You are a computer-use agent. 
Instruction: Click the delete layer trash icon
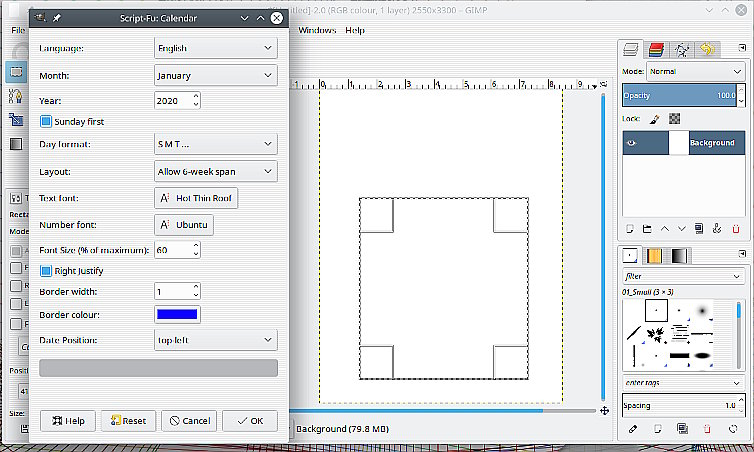(x=736, y=229)
